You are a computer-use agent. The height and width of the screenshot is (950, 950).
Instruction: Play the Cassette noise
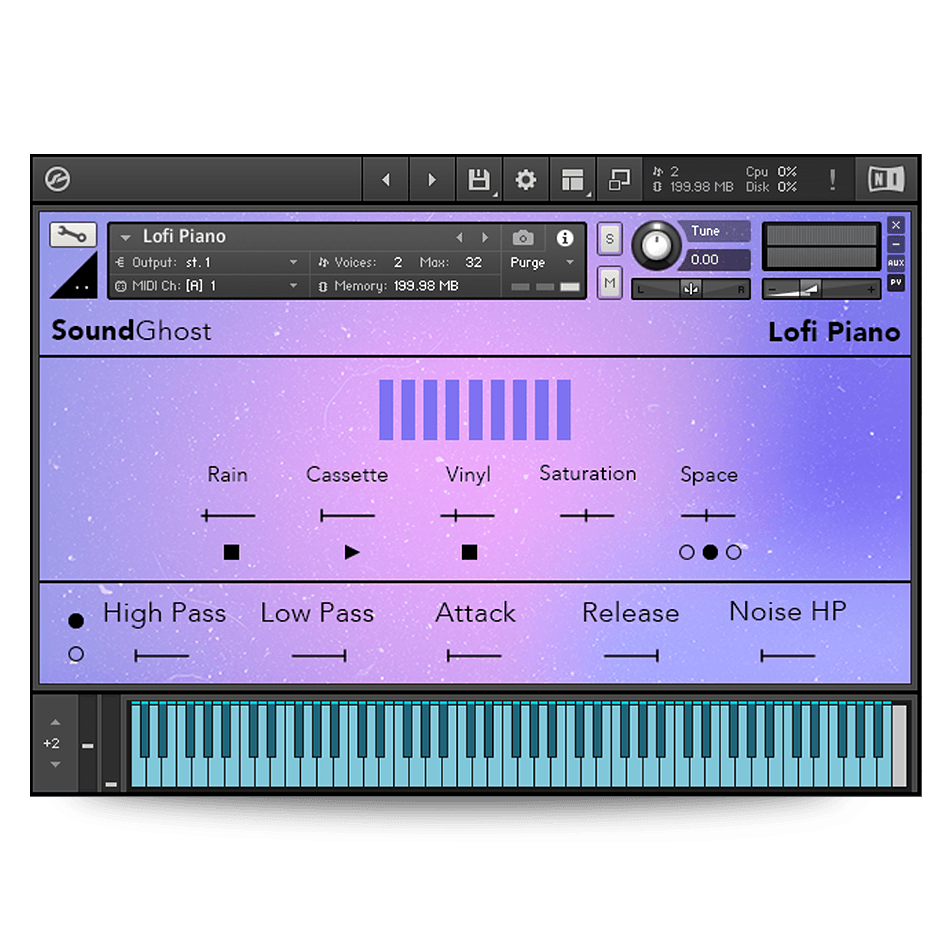[x=352, y=552]
